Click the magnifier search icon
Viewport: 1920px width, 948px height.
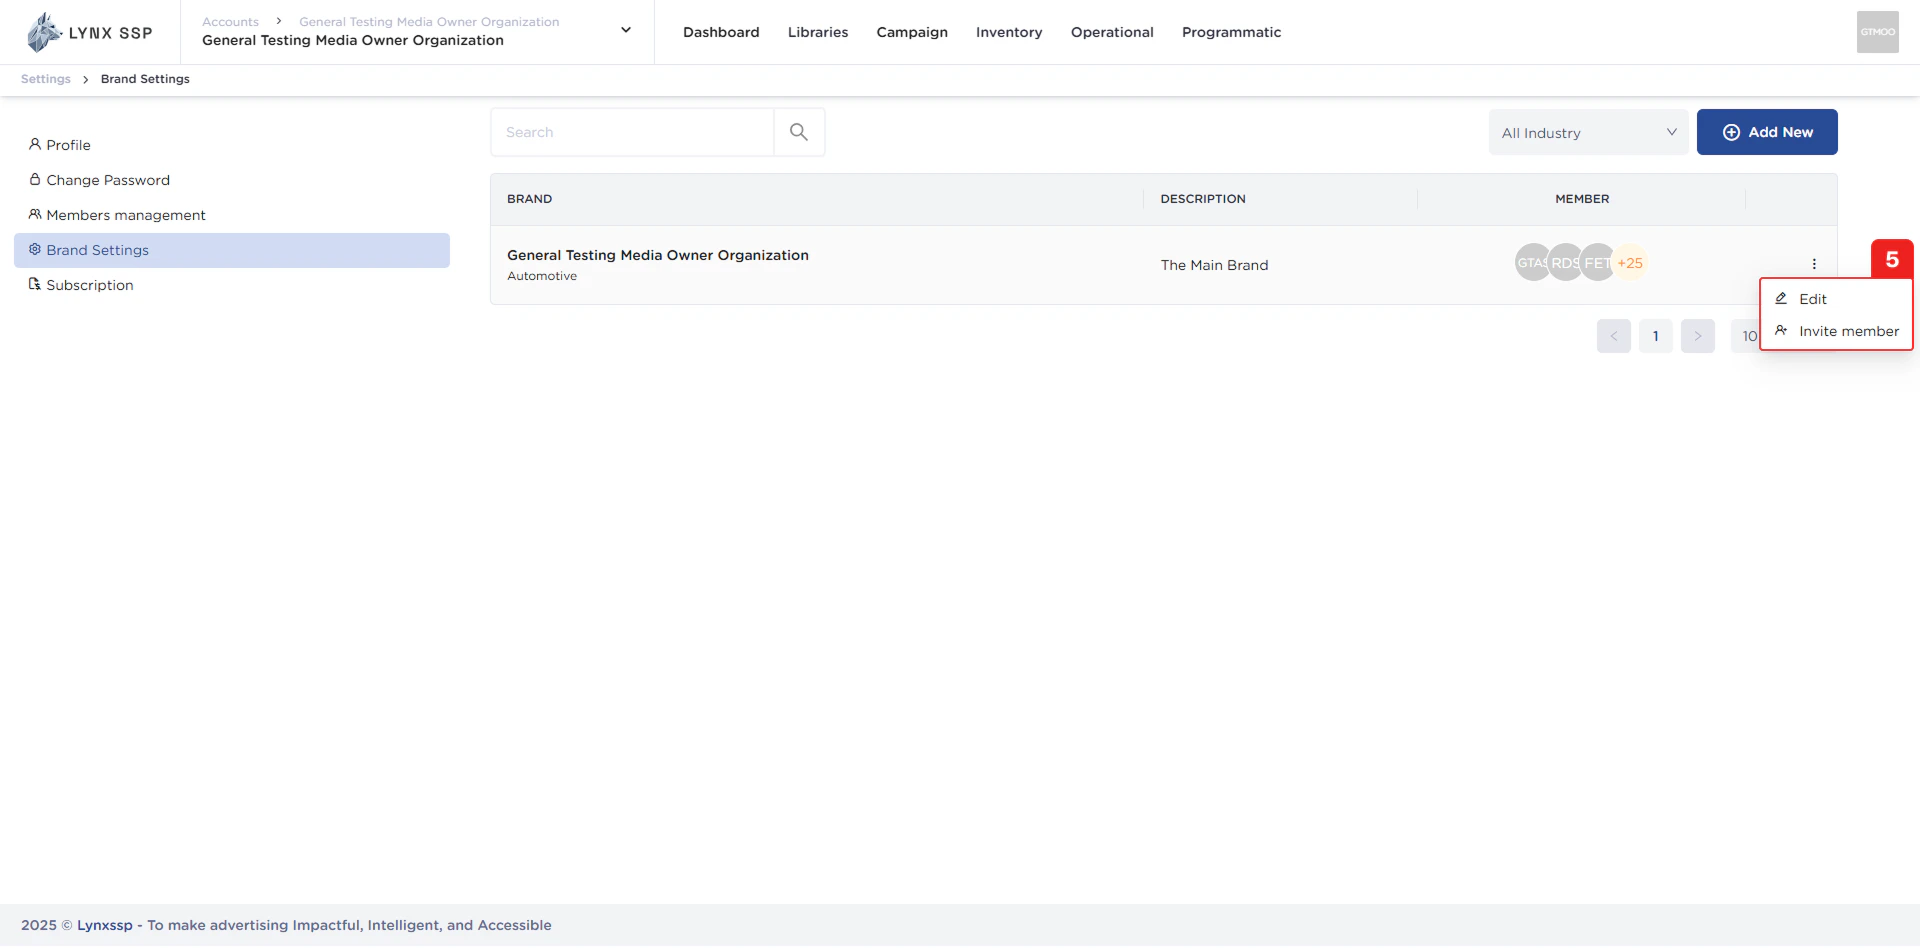(x=799, y=132)
